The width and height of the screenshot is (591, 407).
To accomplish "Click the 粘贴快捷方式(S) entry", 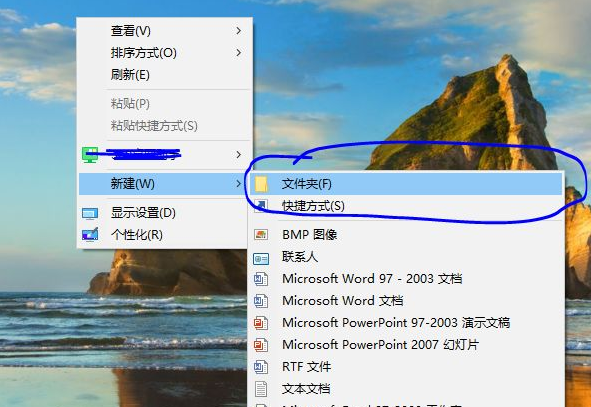I will coord(165,125).
